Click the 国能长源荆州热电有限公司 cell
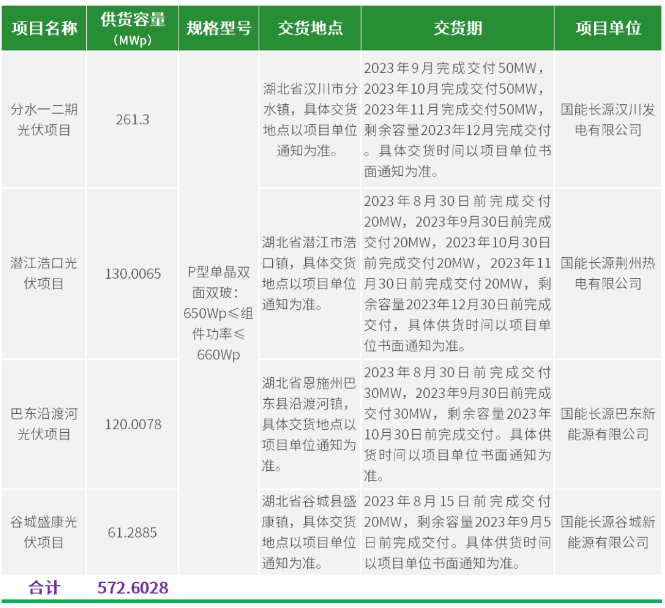This screenshot has width=665, height=608. coord(608,273)
